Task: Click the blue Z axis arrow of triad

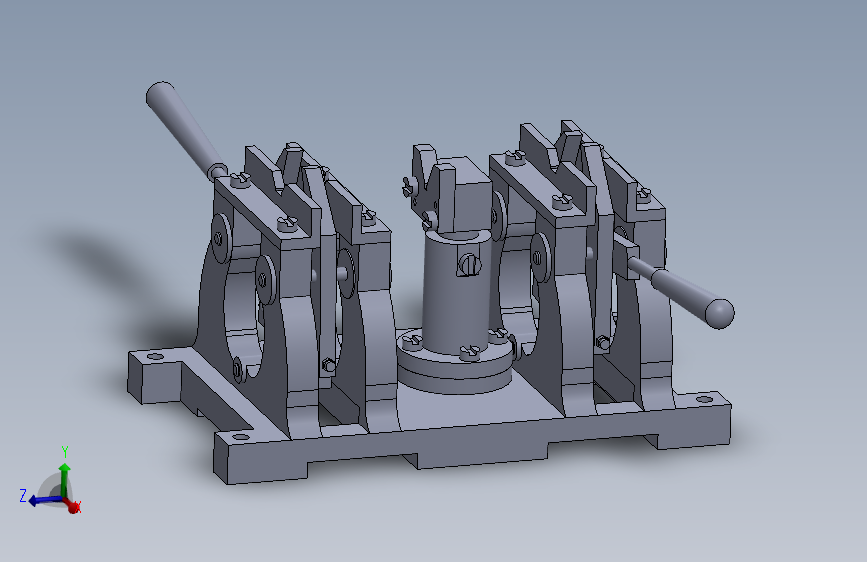Action: point(44,501)
